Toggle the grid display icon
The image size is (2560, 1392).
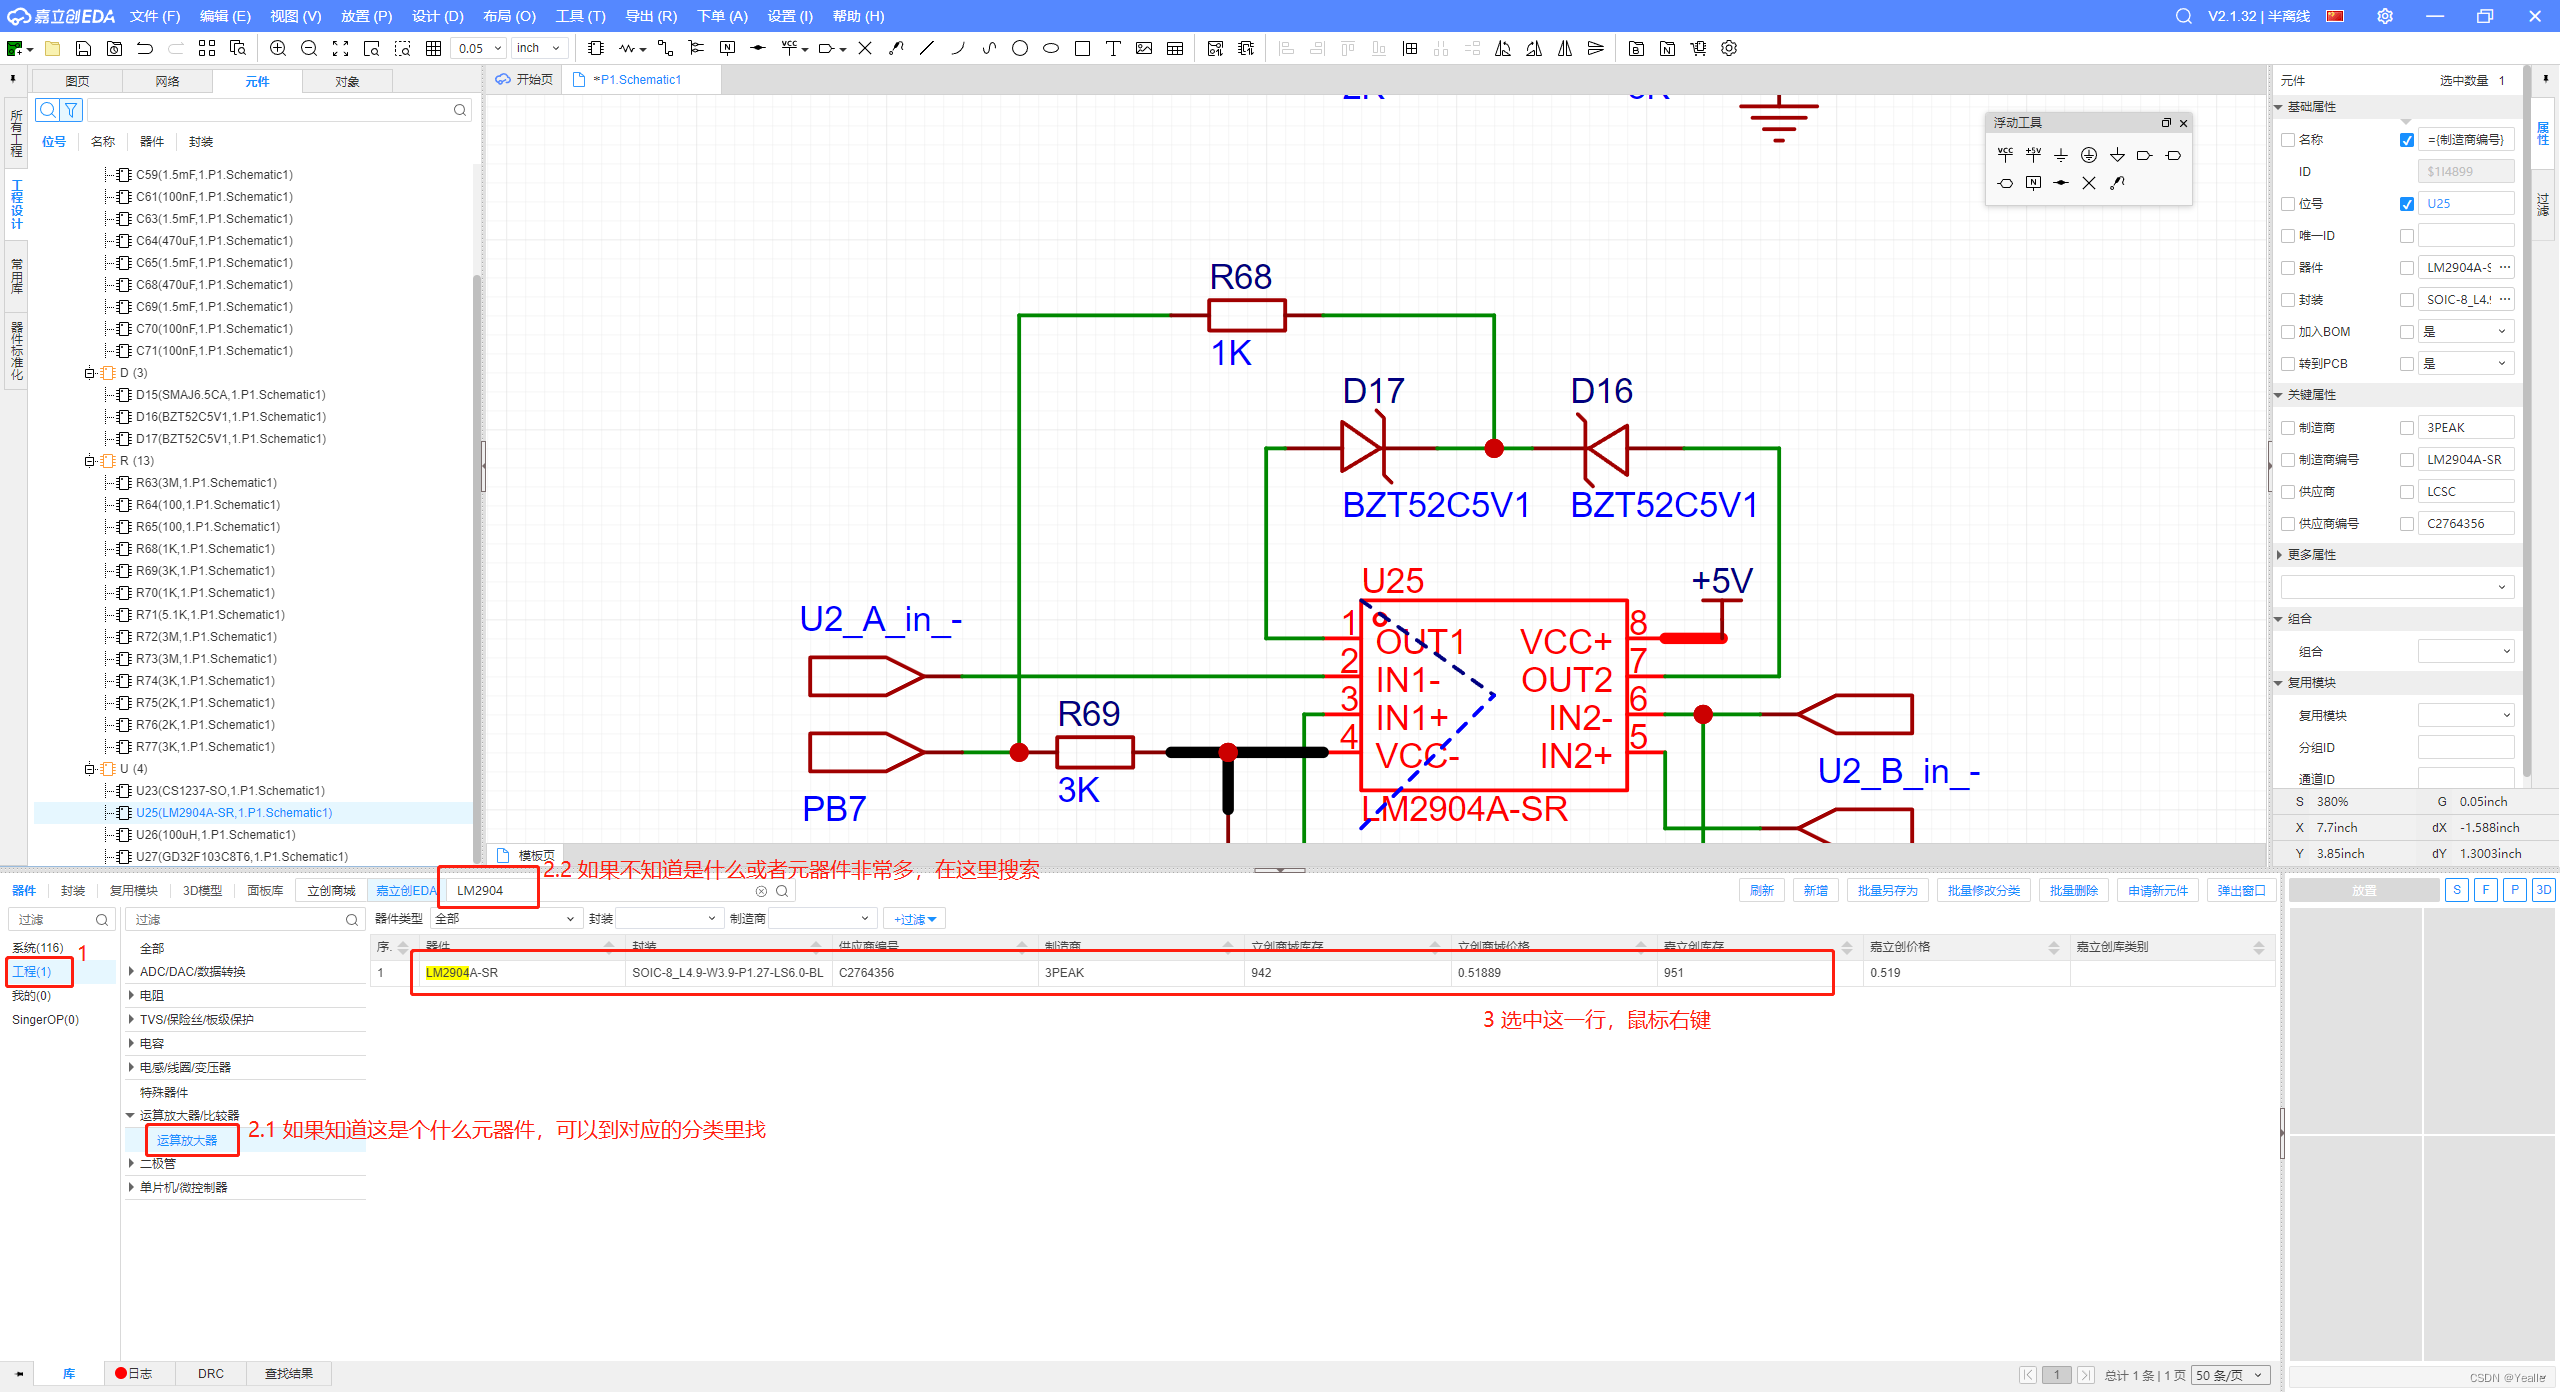pos(433,48)
